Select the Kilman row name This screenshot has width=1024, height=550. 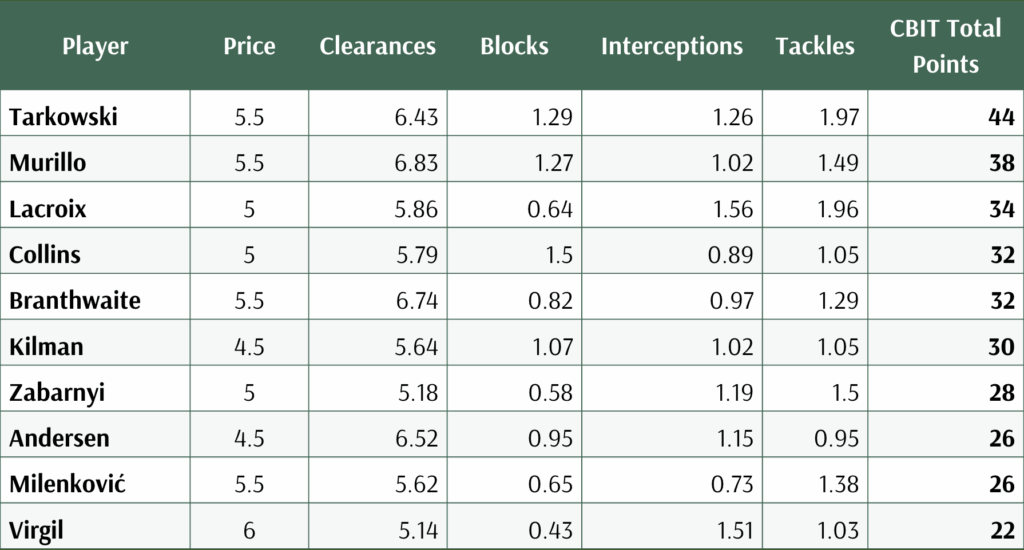(46, 347)
